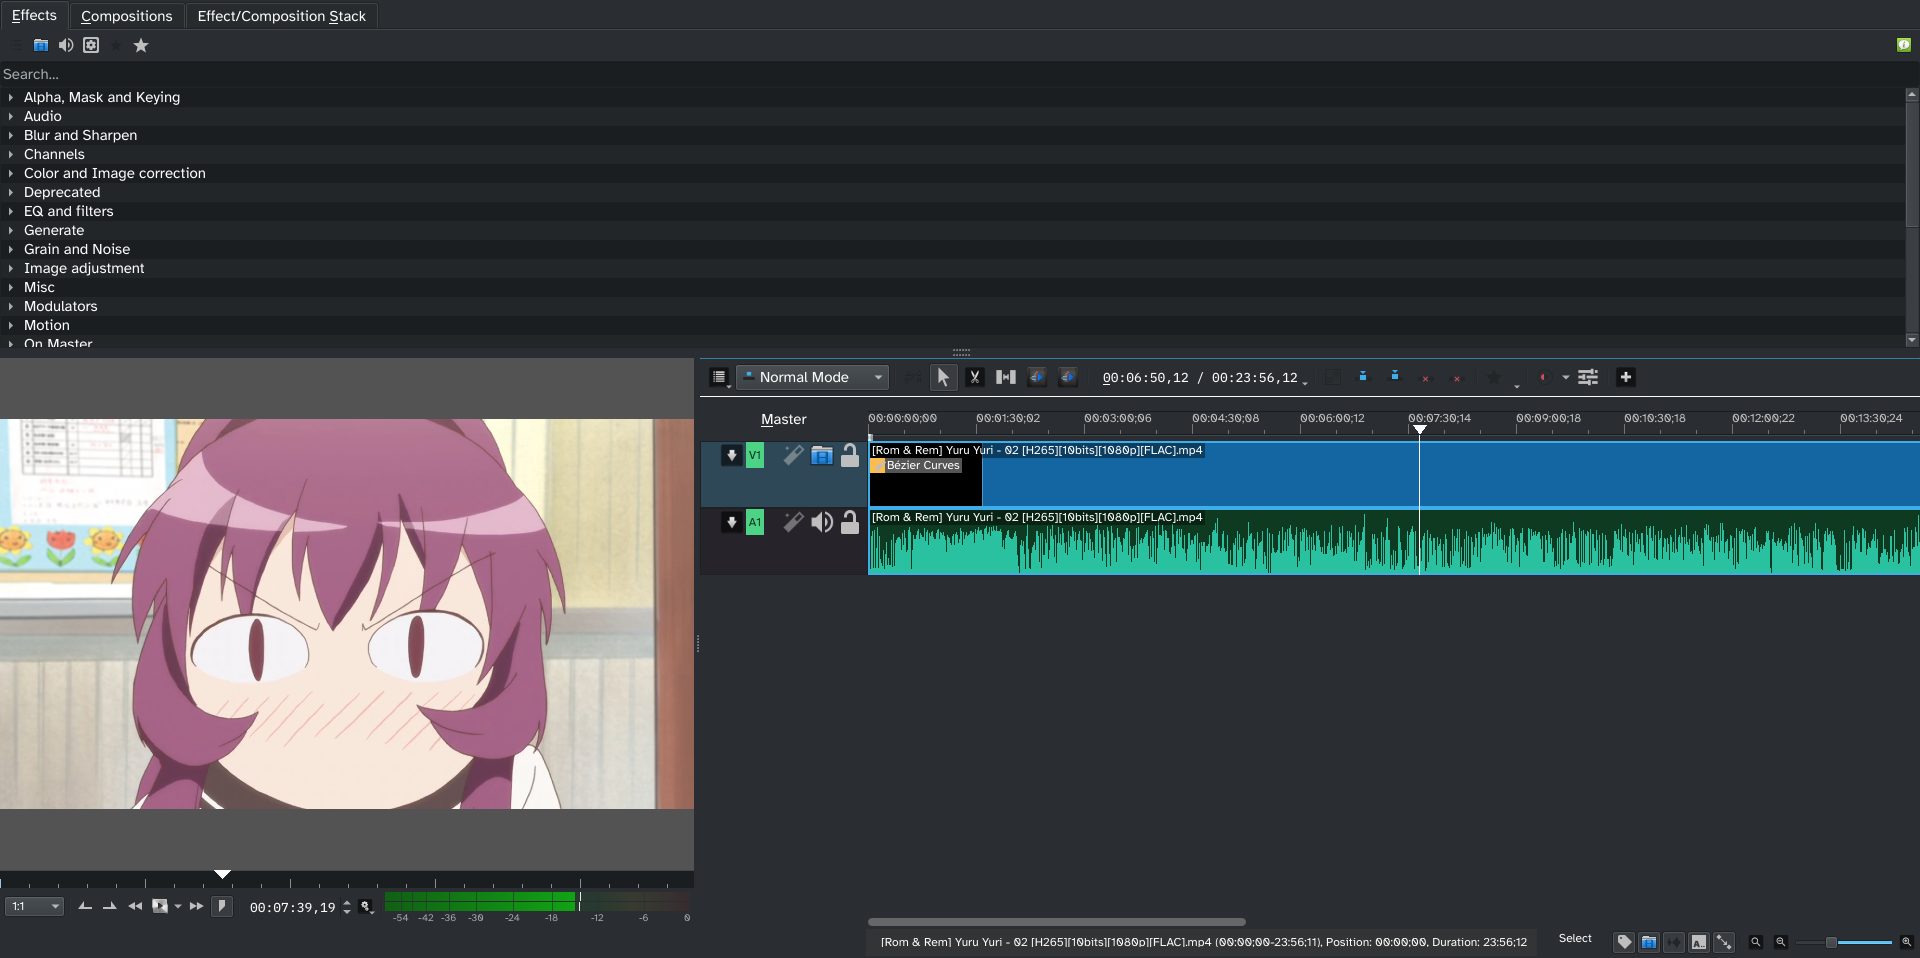Viewport: 1920px width, 958px height.
Task: Show custom effects filter icon
Action: pos(91,45)
